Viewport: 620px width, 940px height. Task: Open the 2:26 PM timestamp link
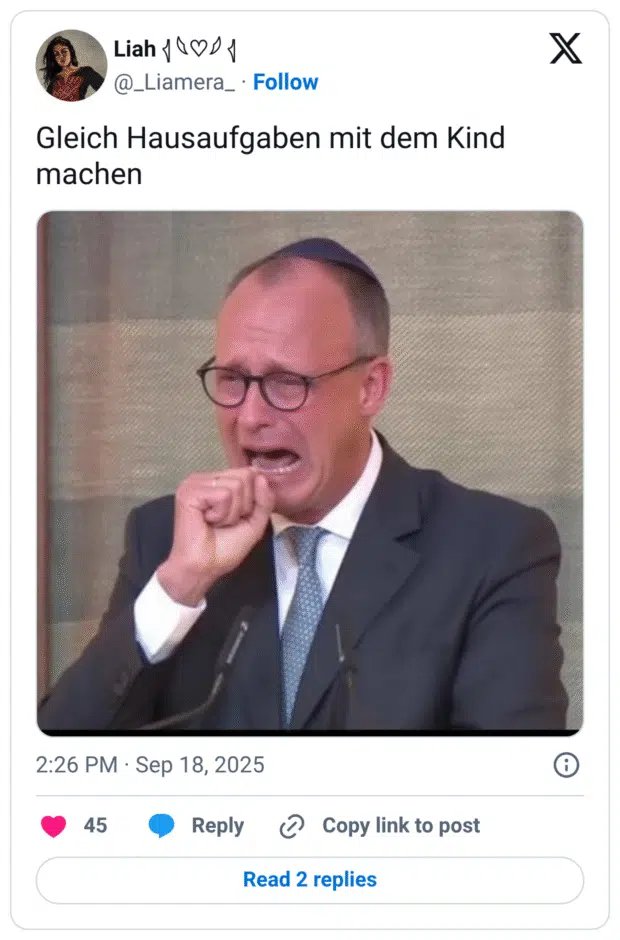click(x=77, y=765)
